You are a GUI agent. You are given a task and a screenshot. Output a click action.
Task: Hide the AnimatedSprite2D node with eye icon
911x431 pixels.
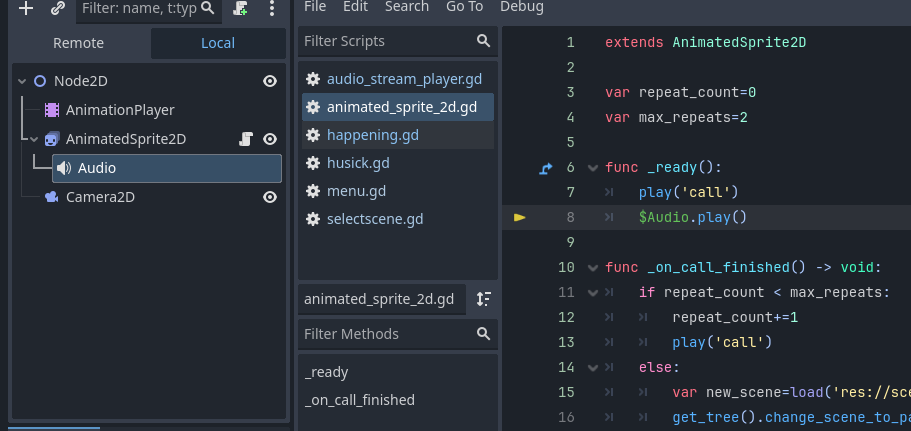pos(270,139)
